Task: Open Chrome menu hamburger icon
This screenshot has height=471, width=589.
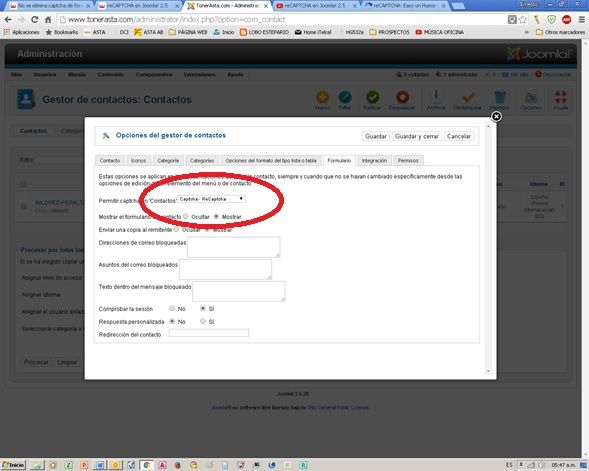Action: click(x=581, y=20)
